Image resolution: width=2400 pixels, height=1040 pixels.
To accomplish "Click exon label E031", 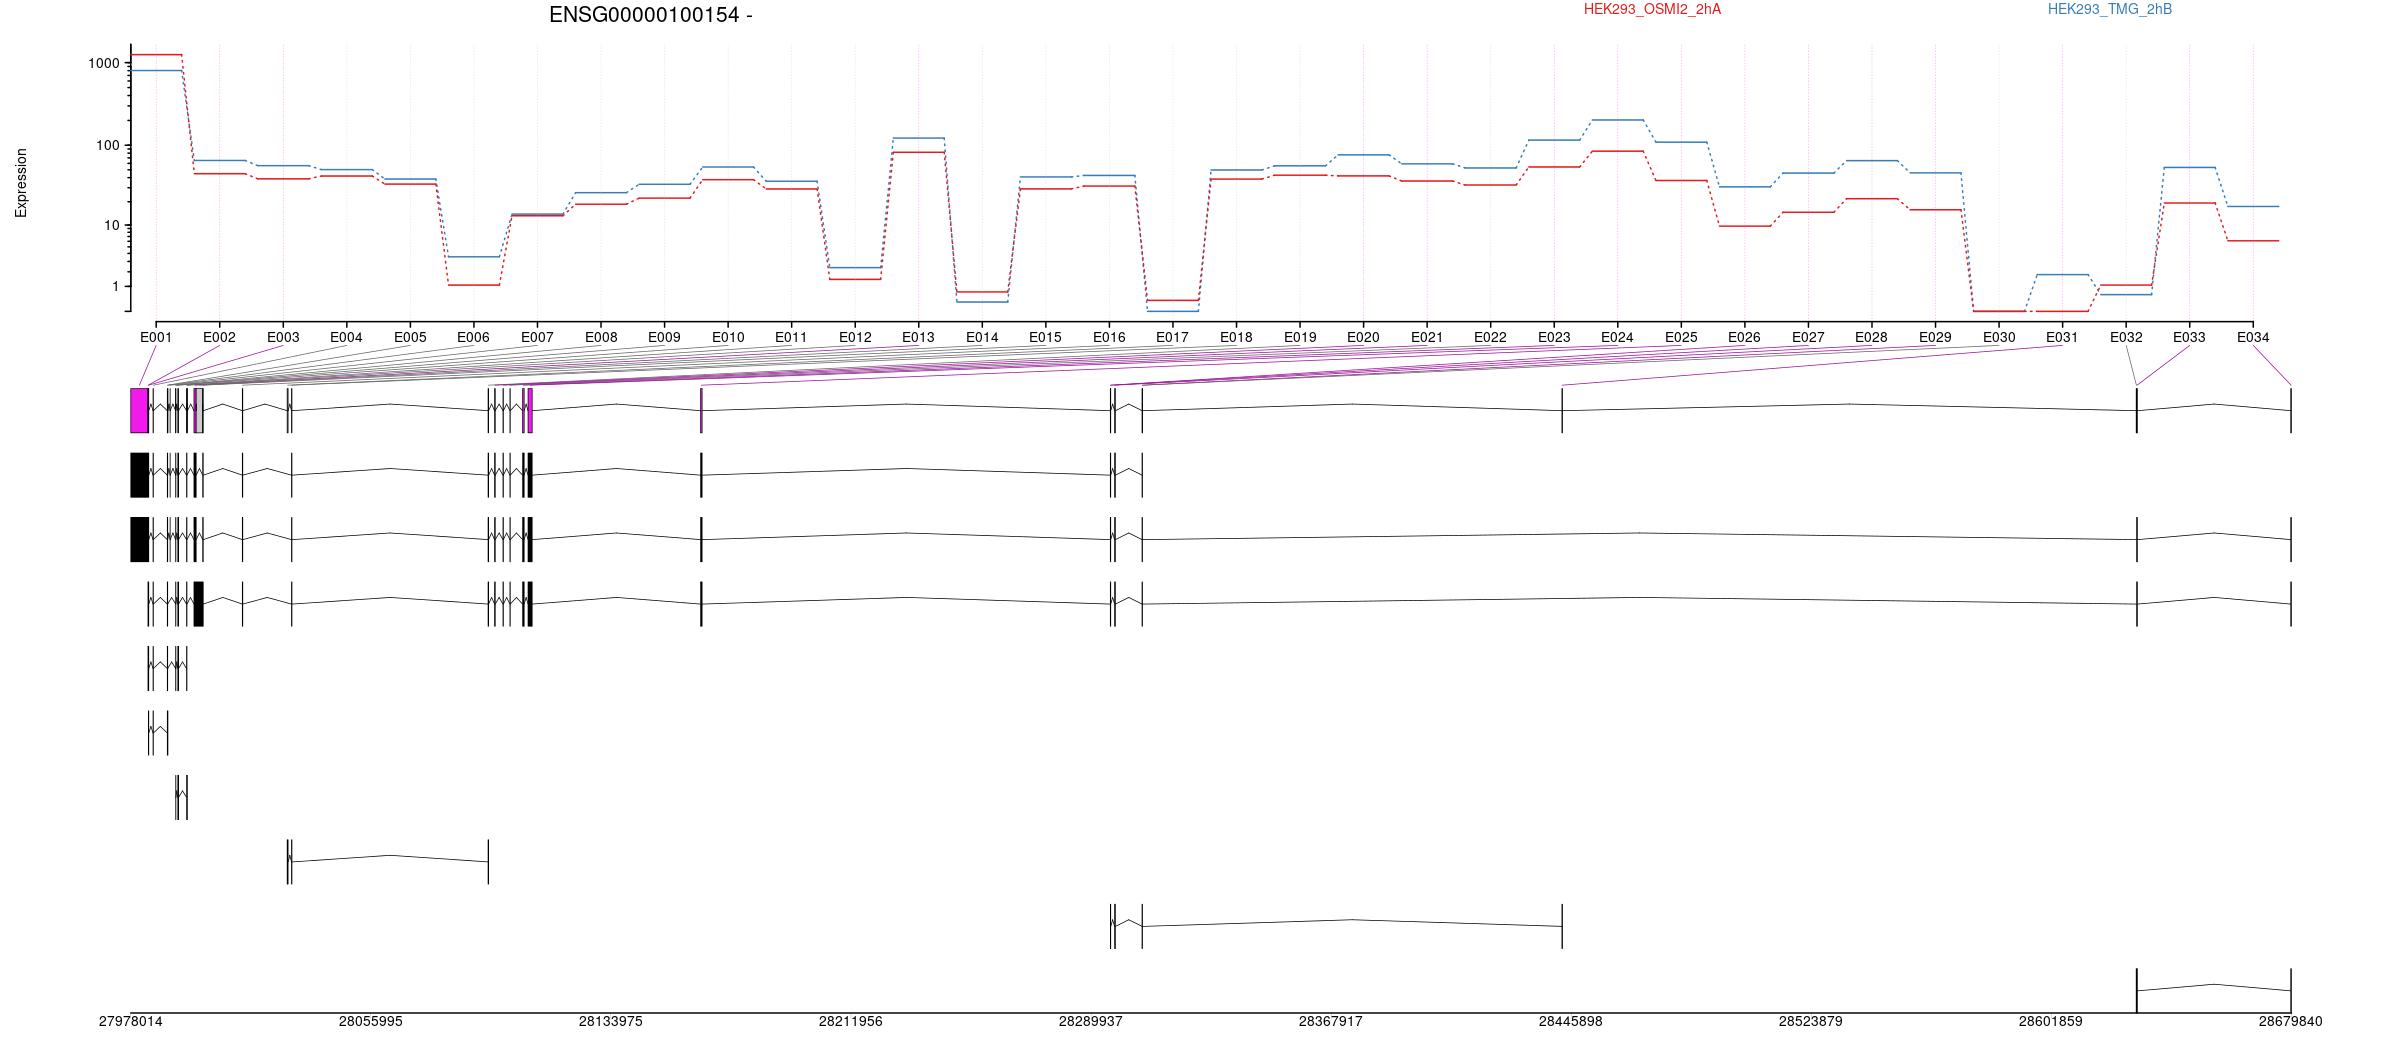I will click(2062, 337).
